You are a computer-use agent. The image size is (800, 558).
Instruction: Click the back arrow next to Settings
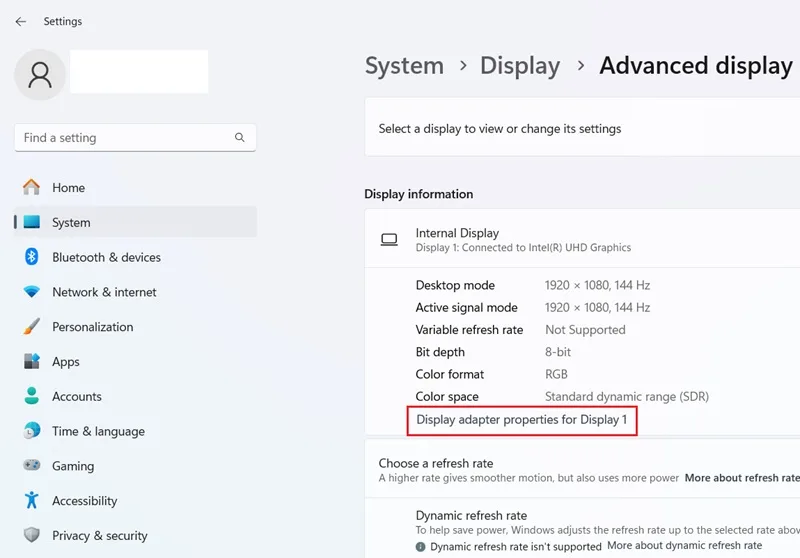[20, 21]
